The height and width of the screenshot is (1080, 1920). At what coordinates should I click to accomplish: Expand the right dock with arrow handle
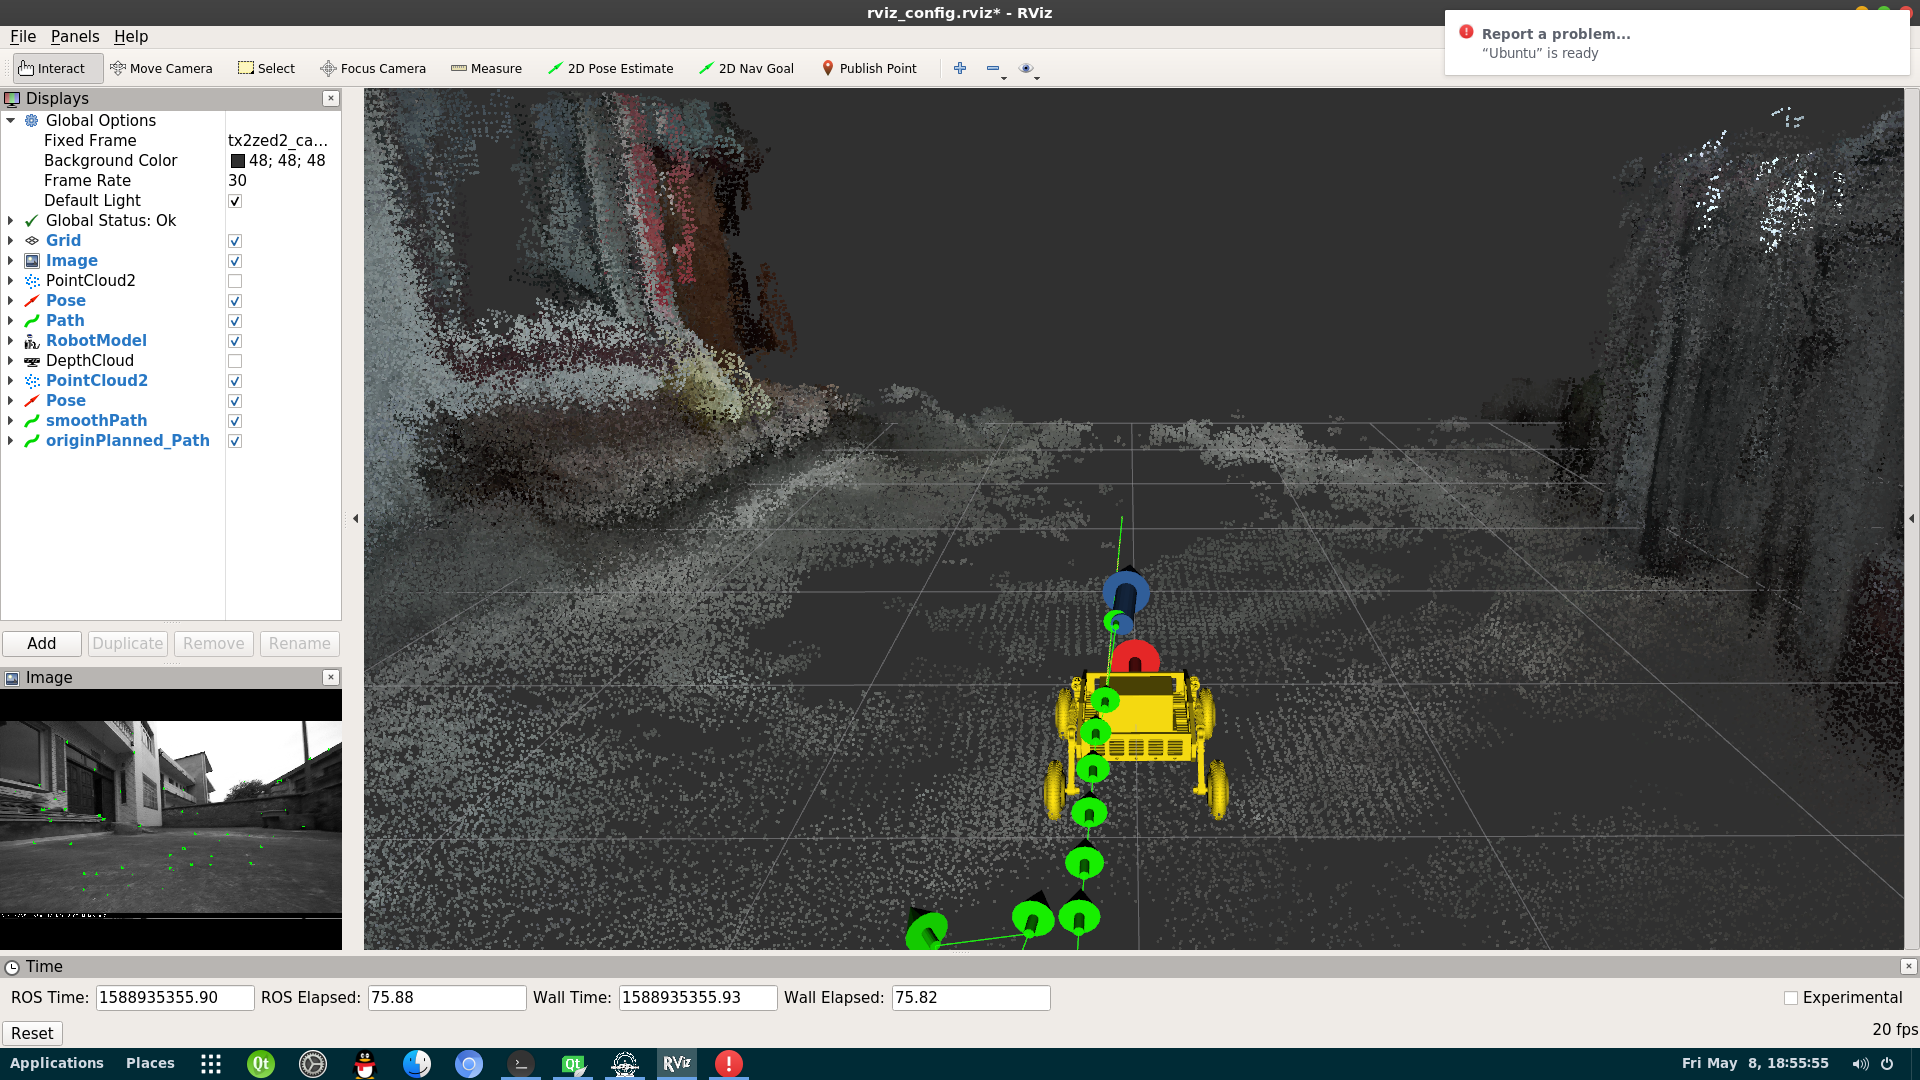(1912, 519)
